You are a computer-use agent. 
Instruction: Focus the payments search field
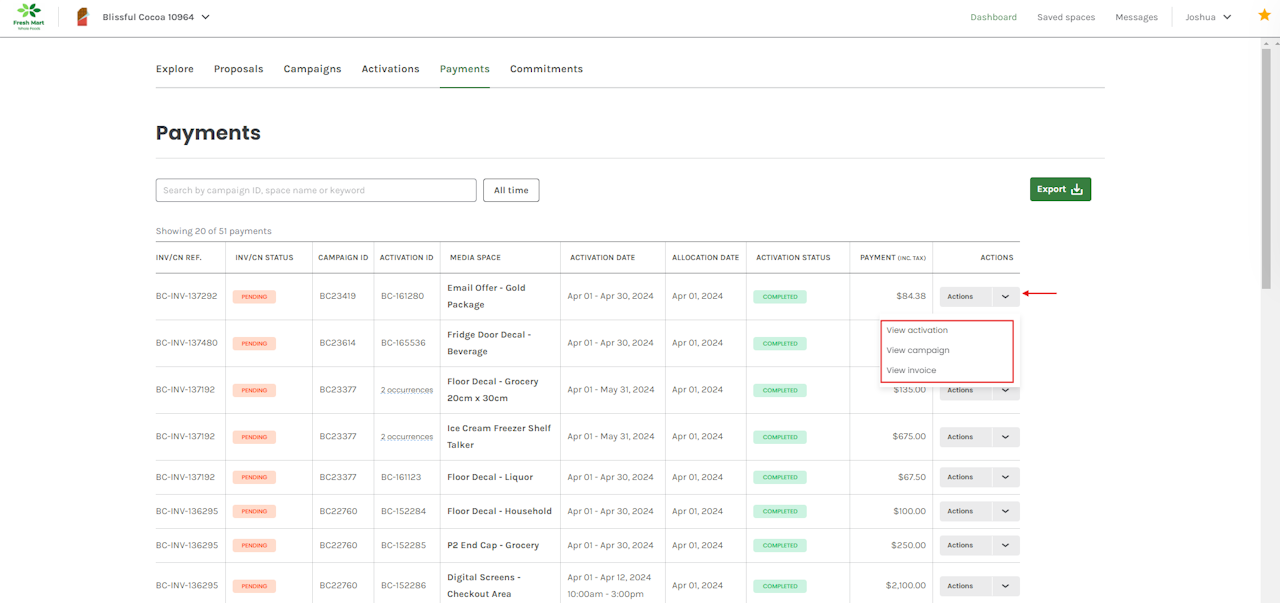[x=315, y=190]
